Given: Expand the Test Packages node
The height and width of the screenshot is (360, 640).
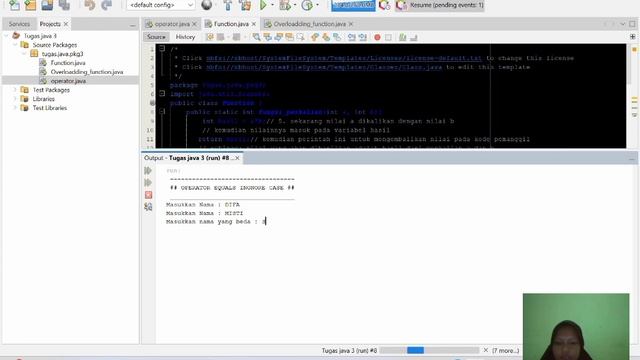Looking at the screenshot, I should (15, 90).
